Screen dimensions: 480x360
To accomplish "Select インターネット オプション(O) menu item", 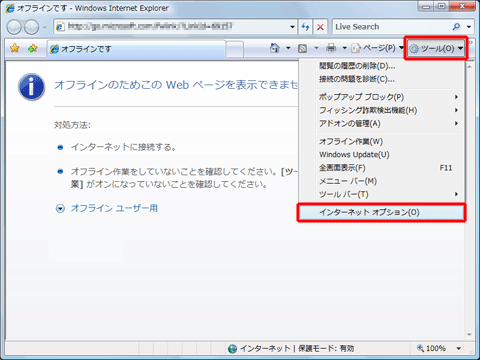I will (x=381, y=213).
